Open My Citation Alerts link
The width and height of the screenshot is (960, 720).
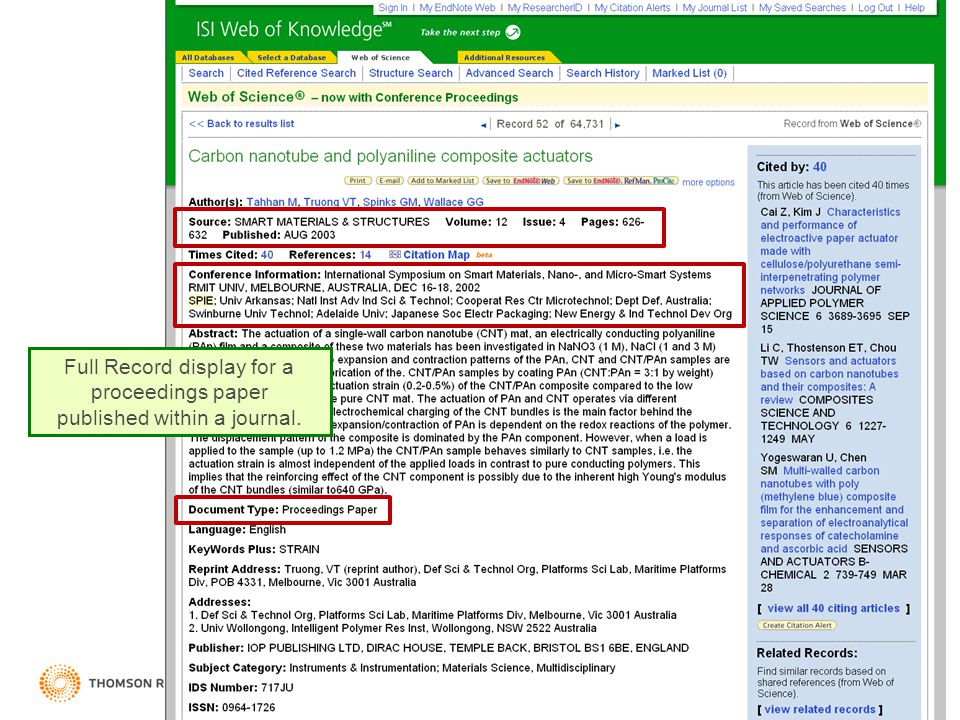[x=632, y=7]
